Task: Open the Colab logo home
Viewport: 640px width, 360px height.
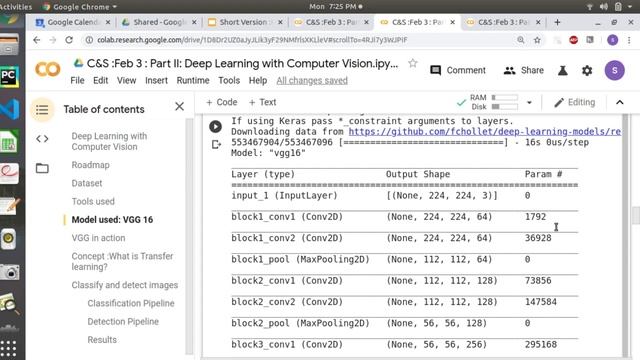Action: coord(48,70)
